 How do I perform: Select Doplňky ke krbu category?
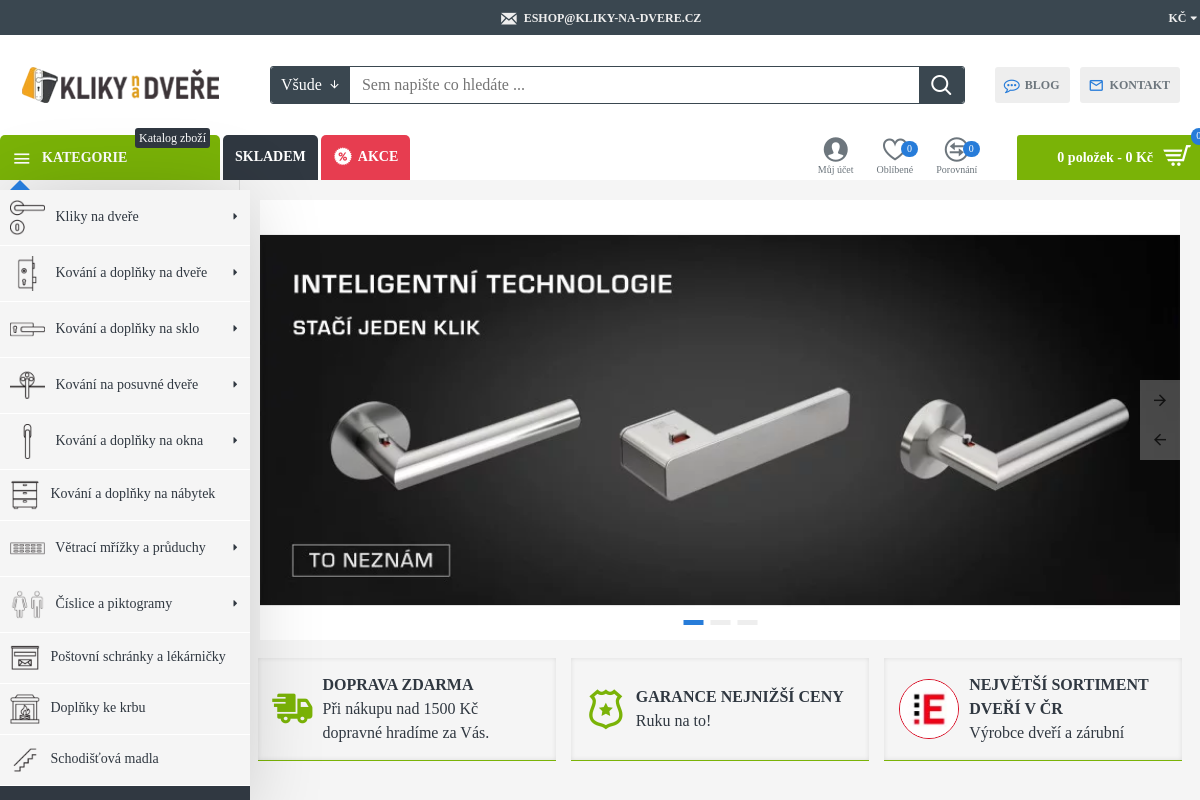click(125, 708)
